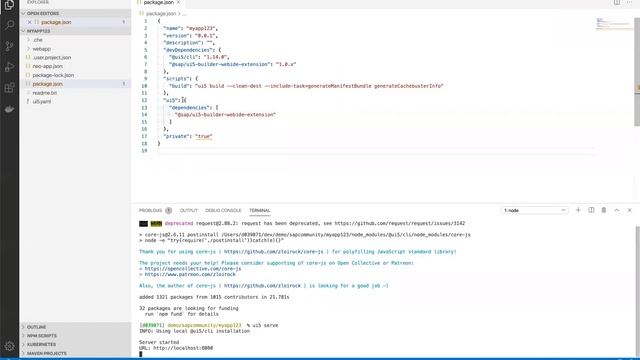The image size is (640, 360).
Task: Open the localhost:8080 URL in terminal
Action: 183,348
